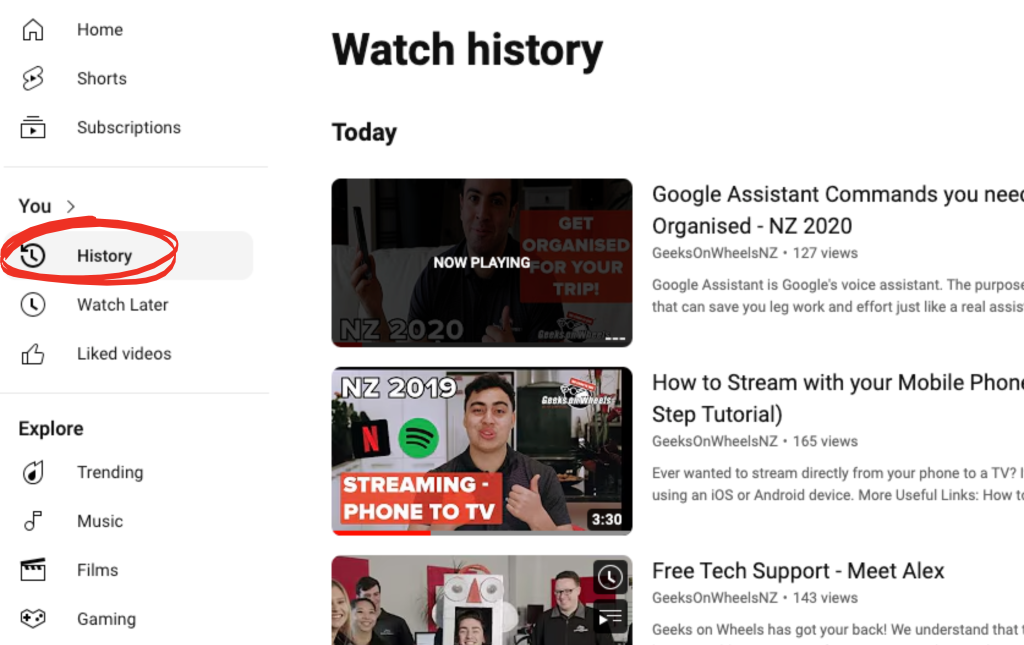Click the Free Tech Support - Meet Alex title
Screen dimensions: 1024x645
(798, 571)
